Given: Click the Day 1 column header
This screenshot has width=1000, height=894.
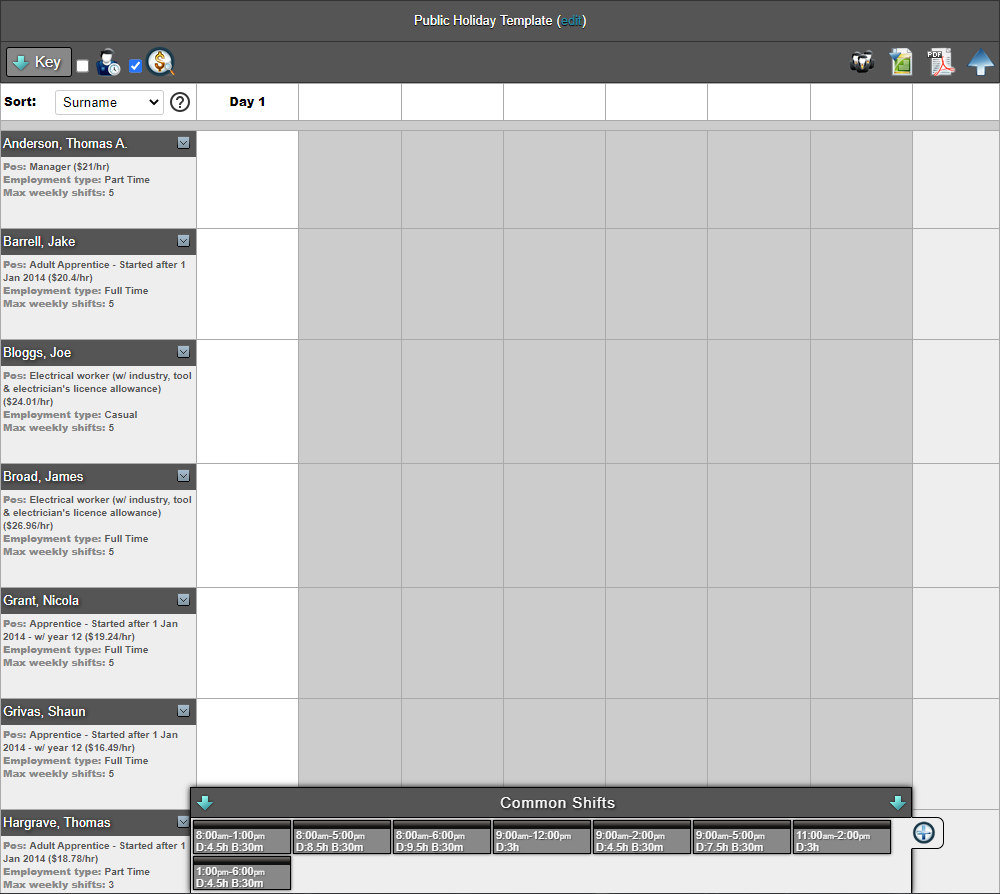Looking at the screenshot, I should point(247,102).
